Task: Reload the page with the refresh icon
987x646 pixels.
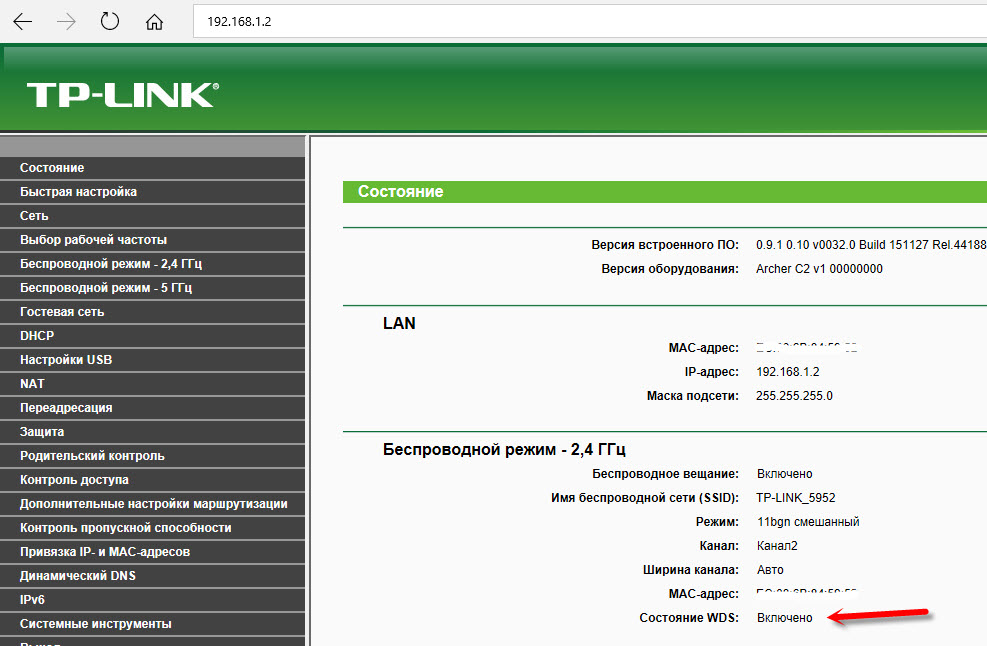Action: point(110,21)
